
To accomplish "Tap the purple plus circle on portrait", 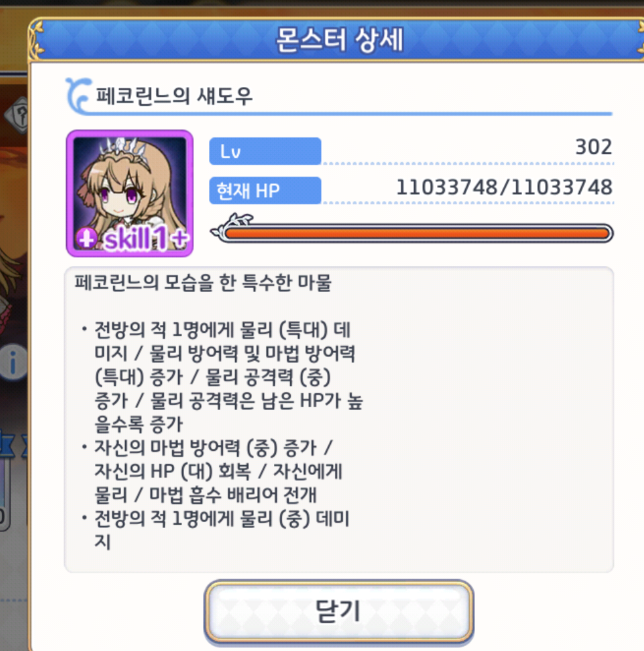I will click(86, 239).
